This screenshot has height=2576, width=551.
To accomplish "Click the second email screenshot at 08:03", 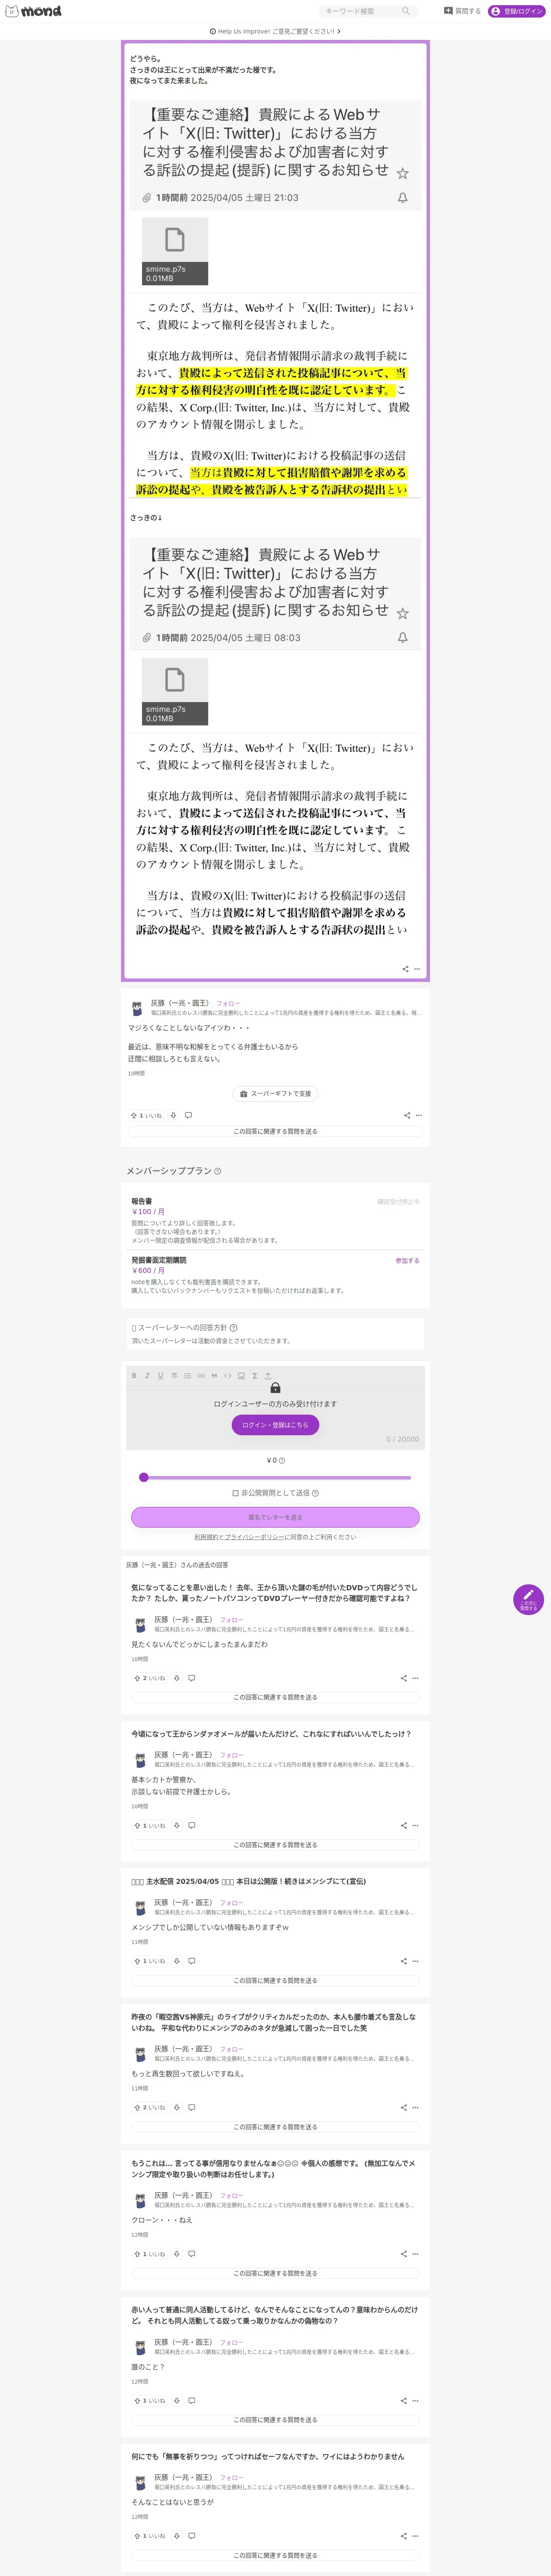I will [x=275, y=738].
